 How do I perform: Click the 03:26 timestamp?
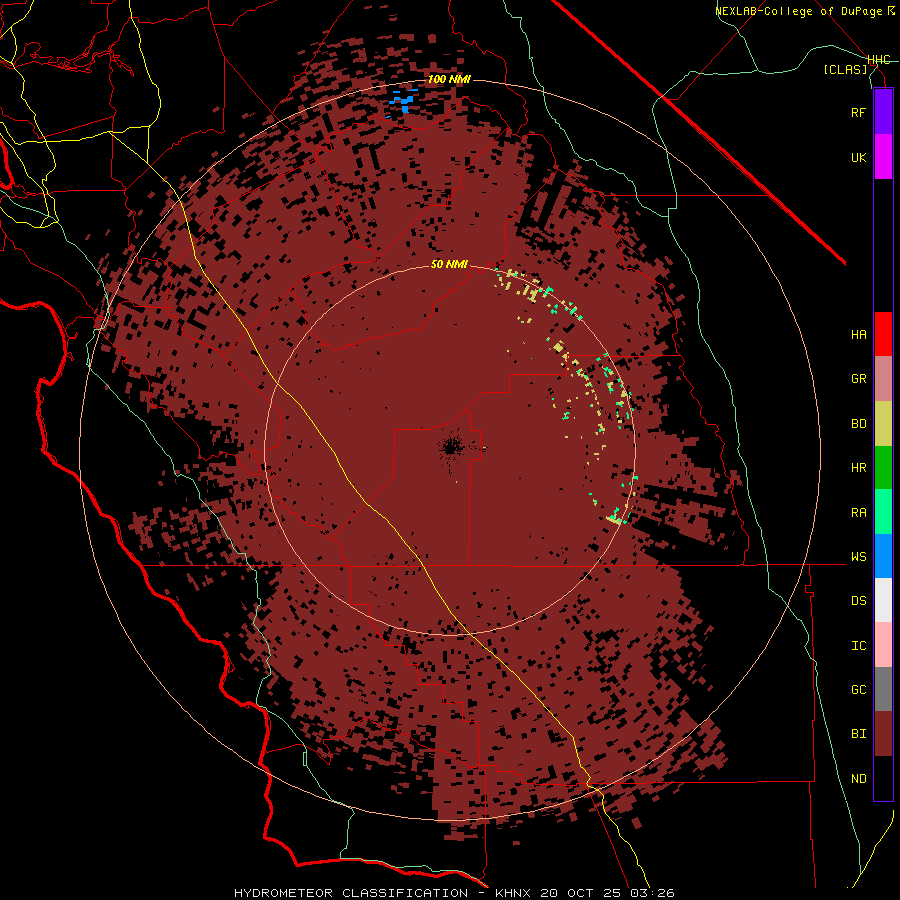tap(653, 893)
